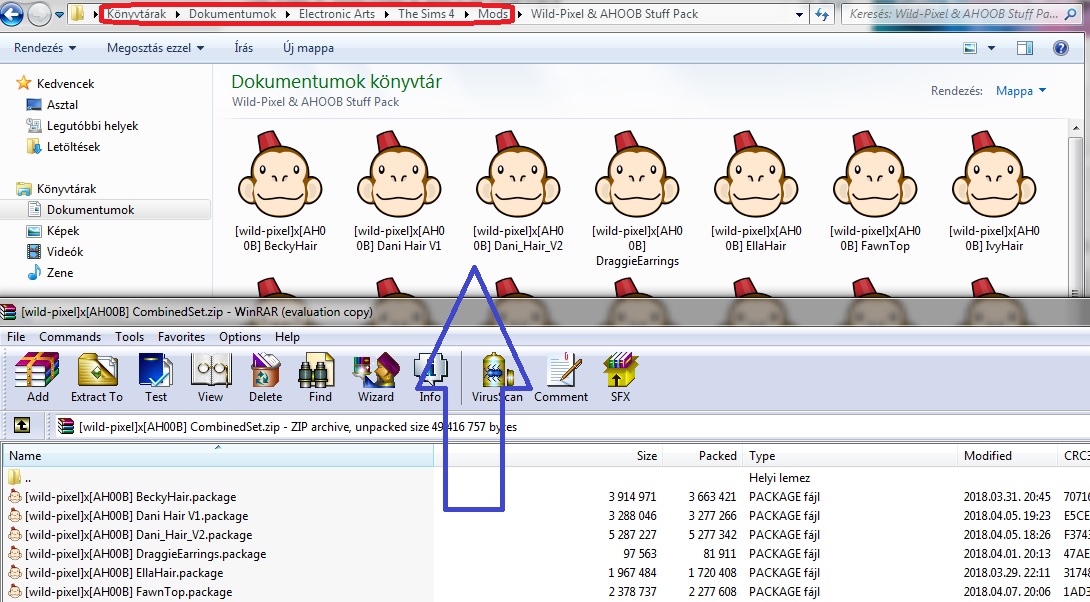Run the Test archive tool
This screenshot has height=602, width=1090.
click(x=156, y=377)
